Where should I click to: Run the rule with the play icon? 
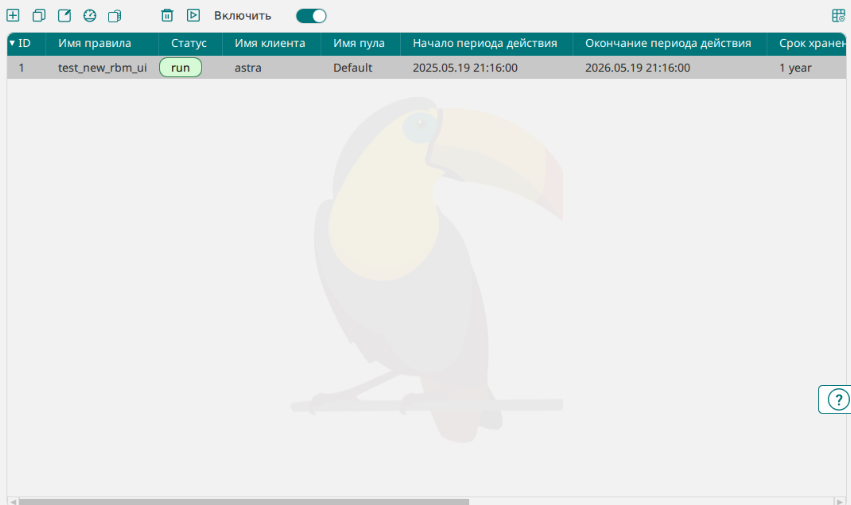(x=193, y=16)
